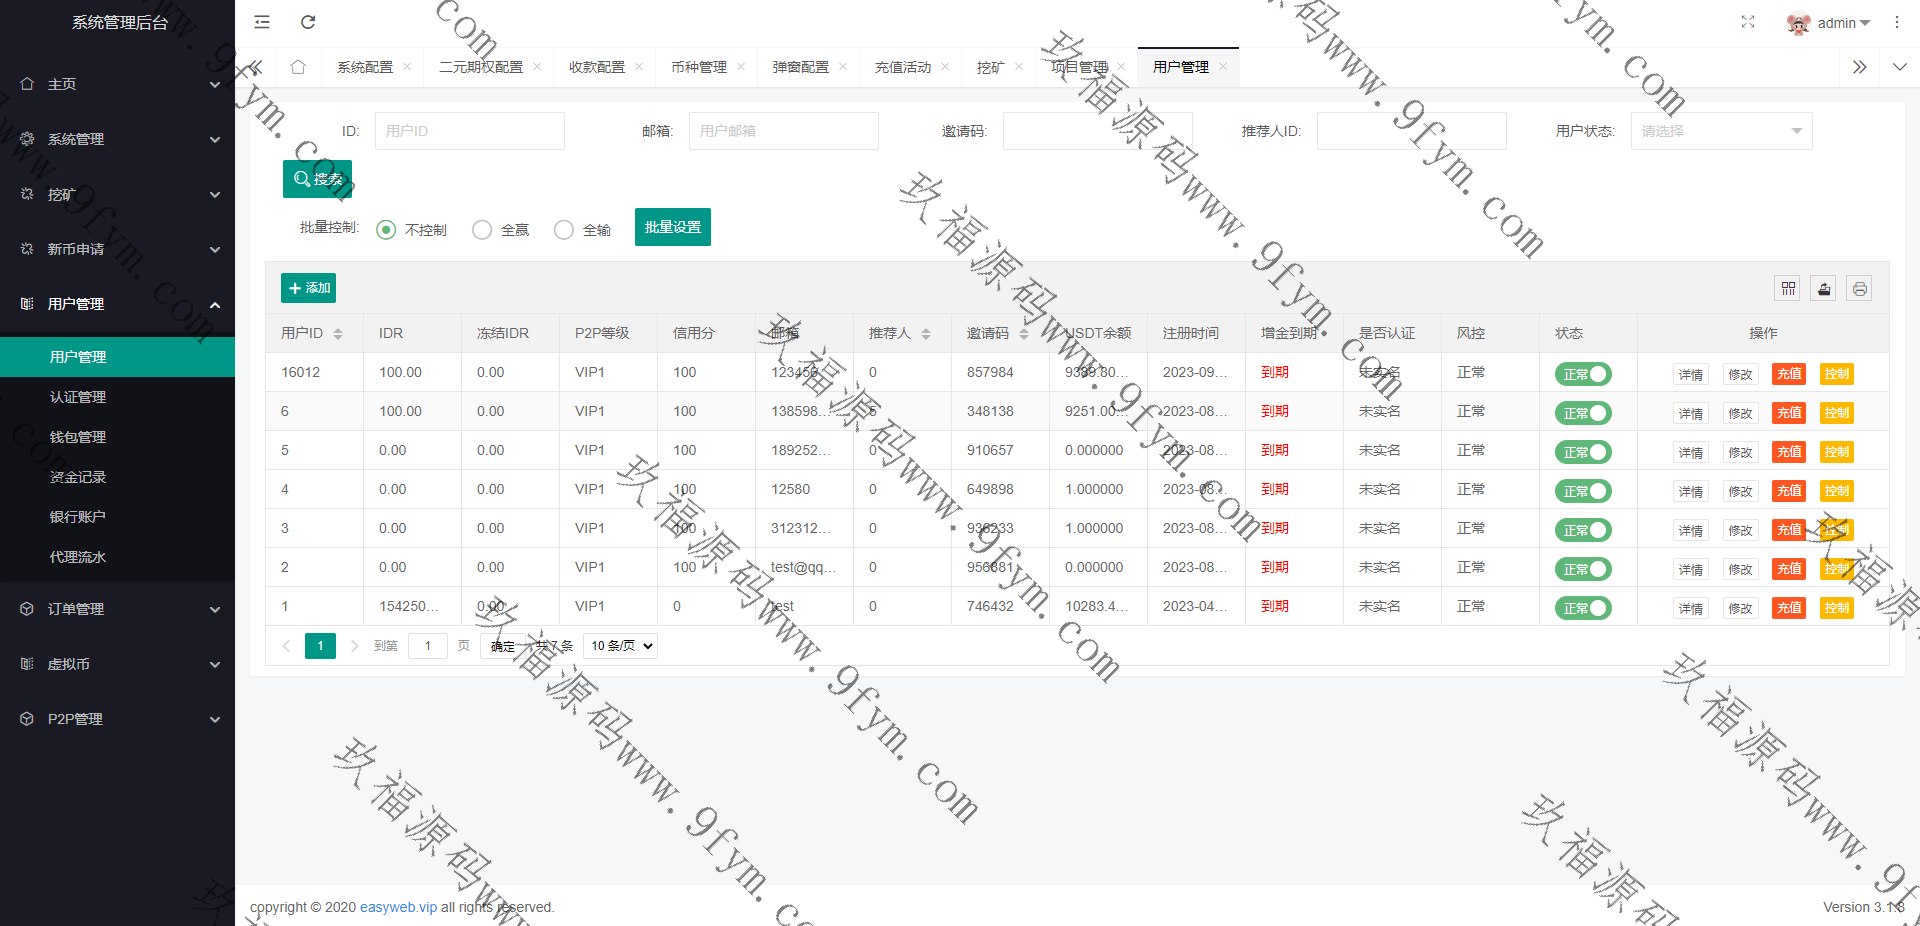Expand the 订单管理 sidebar menu
This screenshot has height=926, width=1920.
click(117, 609)
